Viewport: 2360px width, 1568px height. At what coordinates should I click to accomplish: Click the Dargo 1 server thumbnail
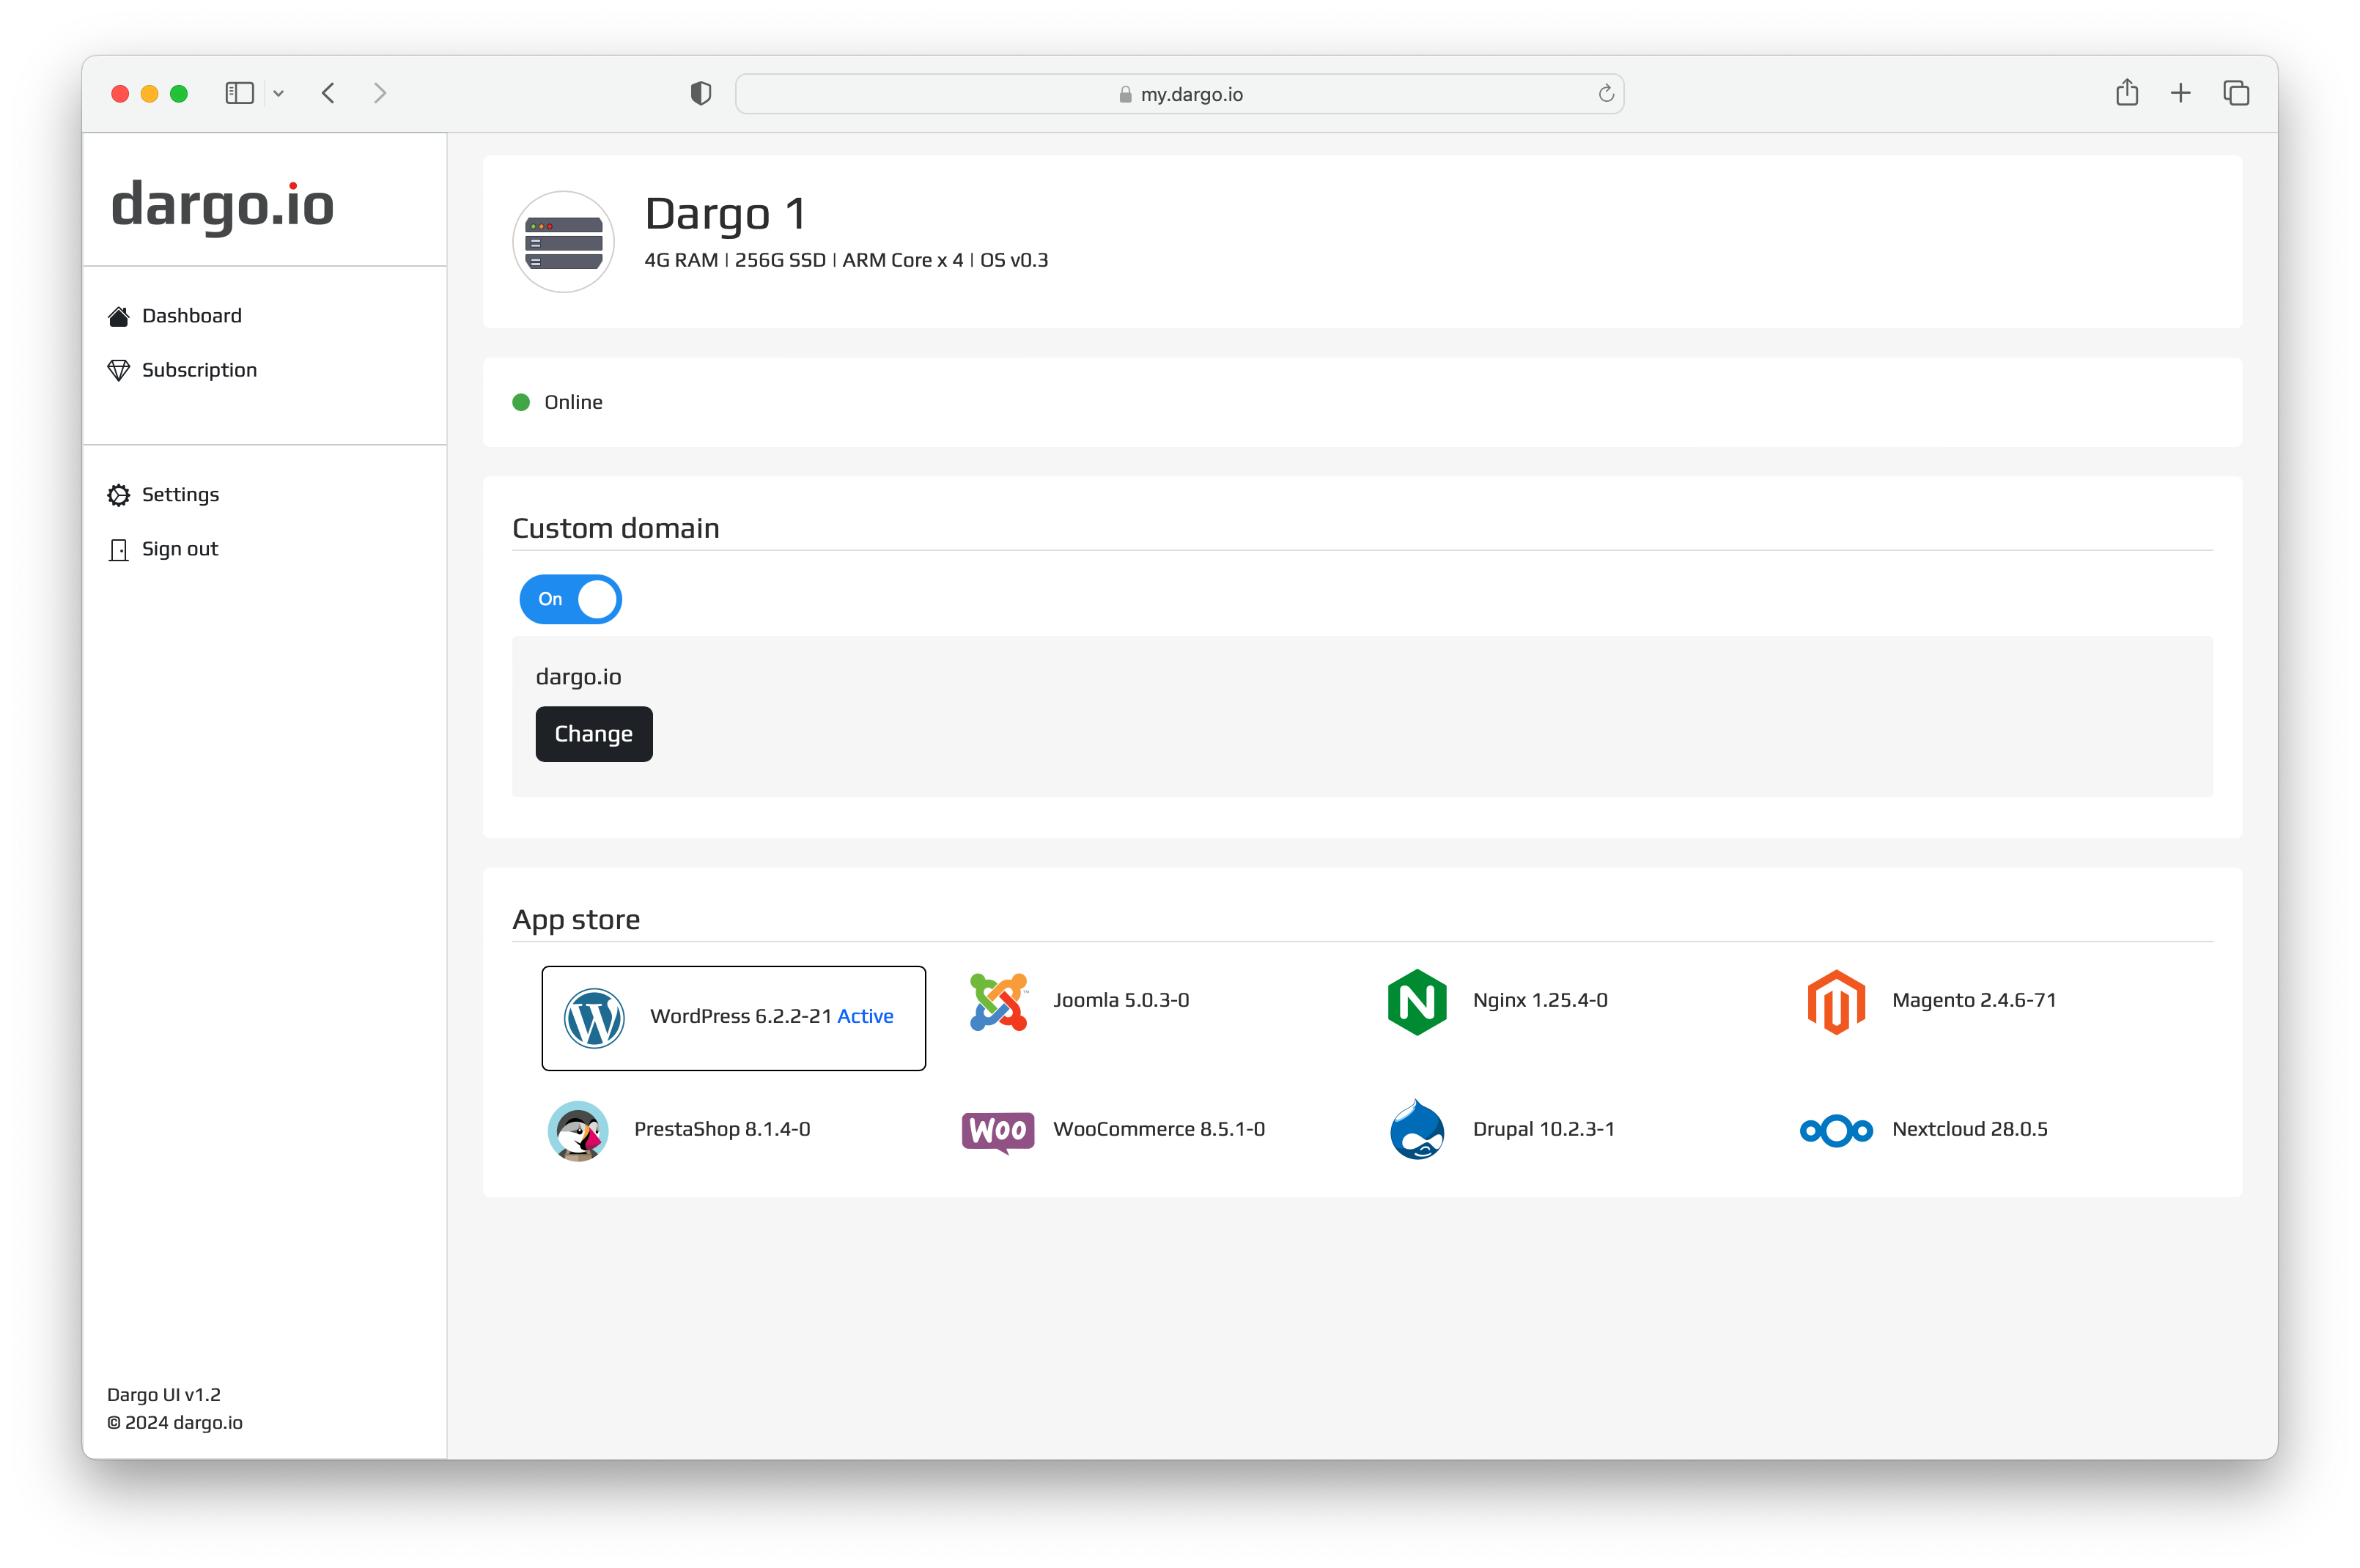(564, 236)
